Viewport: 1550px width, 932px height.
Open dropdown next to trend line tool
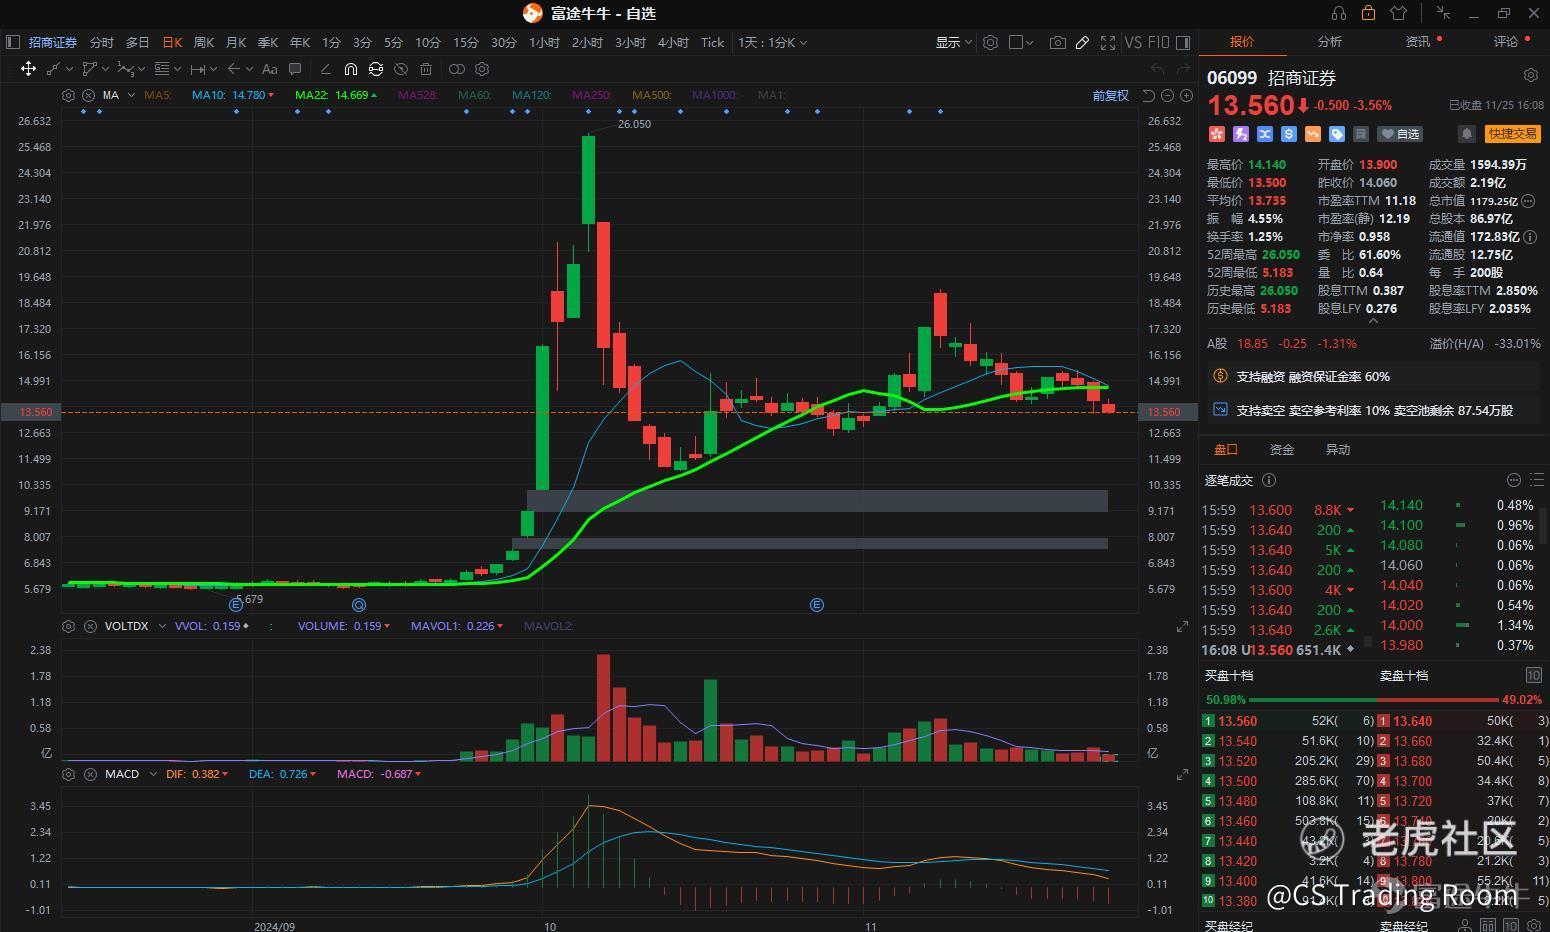69,69
